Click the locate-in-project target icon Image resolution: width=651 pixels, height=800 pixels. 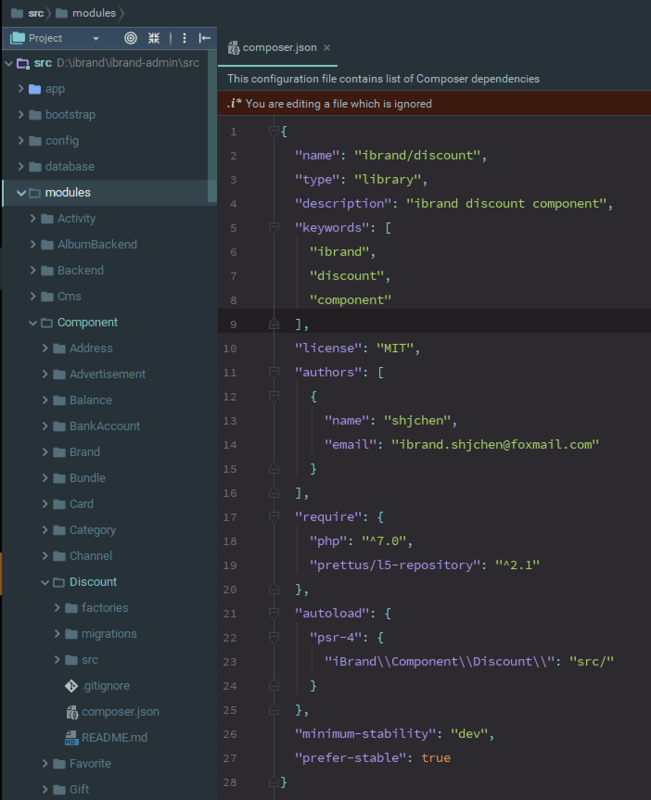pyautogui.click(x=131, y=38)
